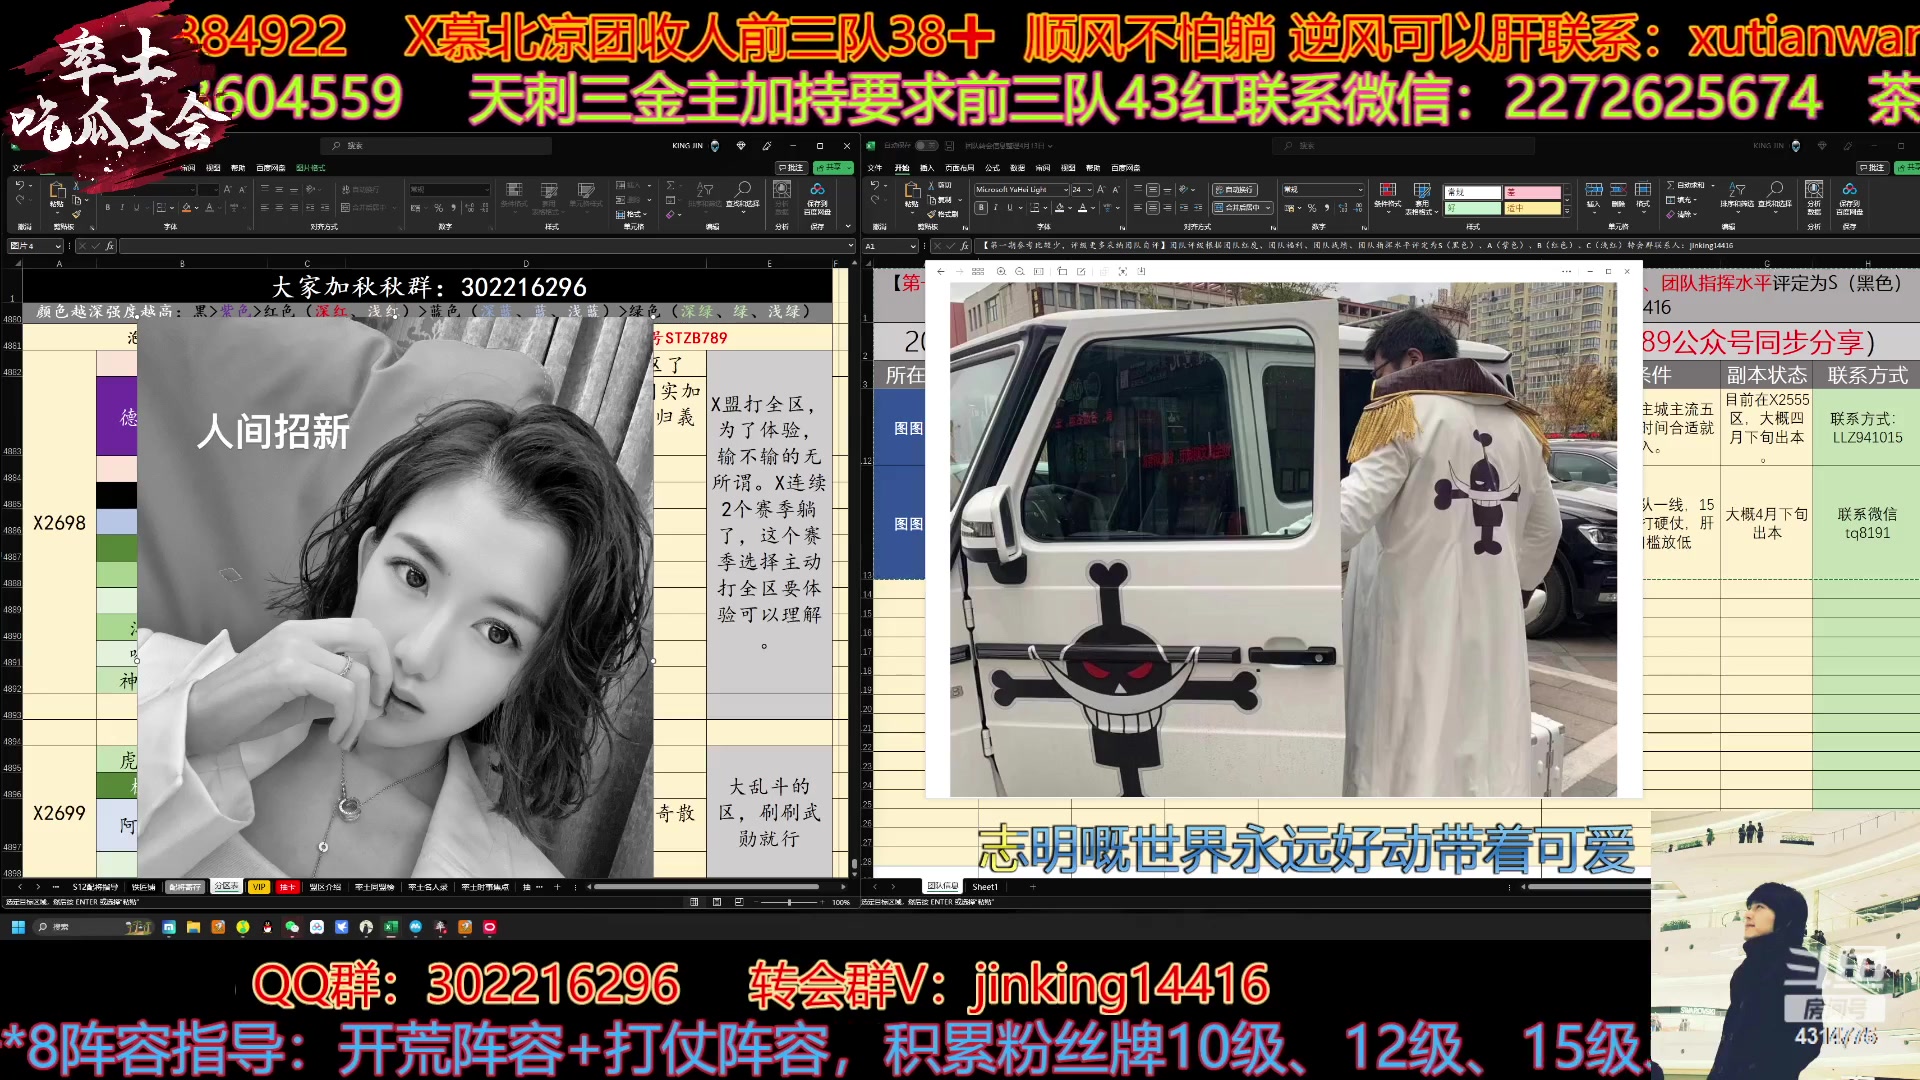This screenshot has height=1080, width=1920.
Task: Switch to the 分区表 sheet tab
Action: click(226, 887)
